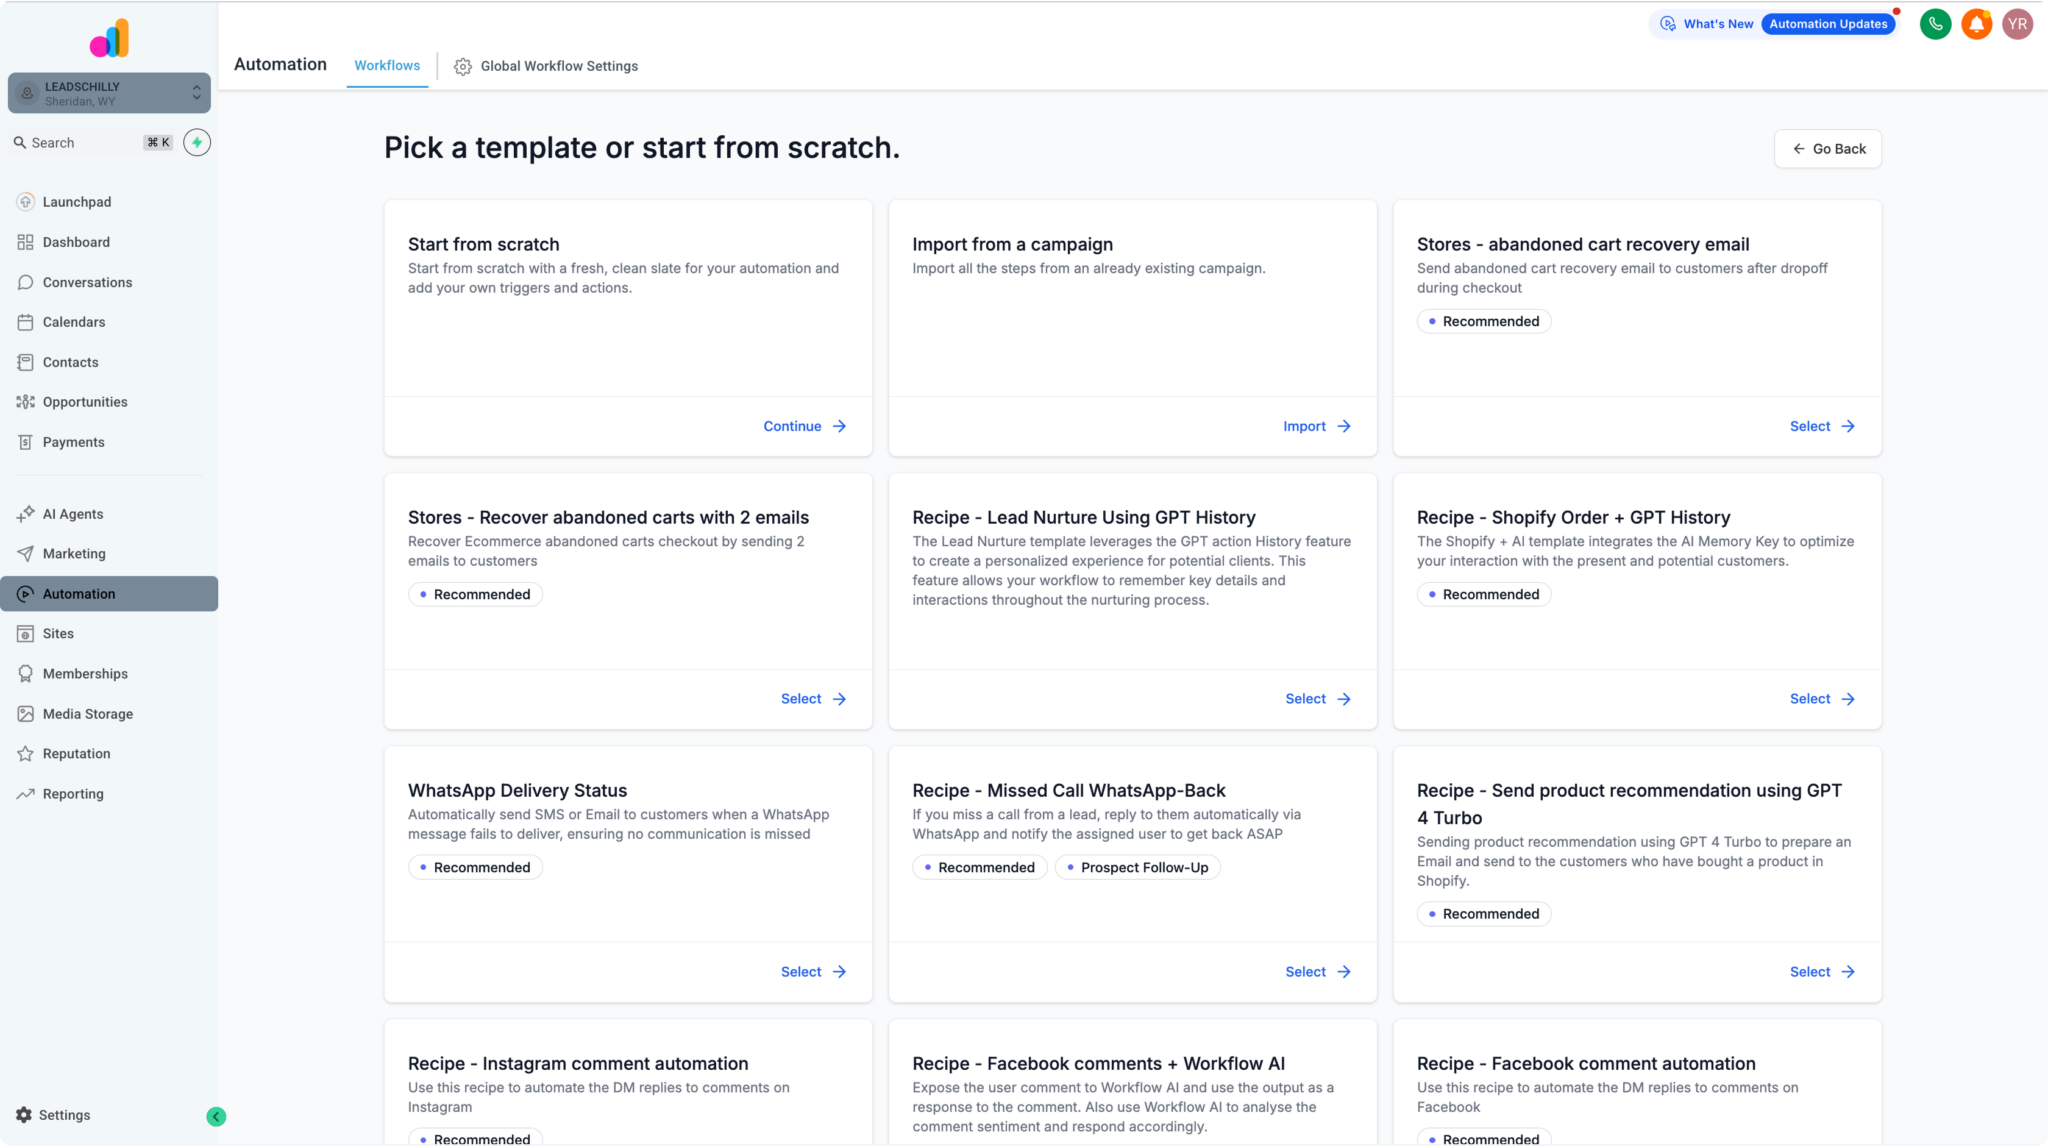Click Import from a campaign title
The image size is (2048, 1146).
pos(1012,245)
